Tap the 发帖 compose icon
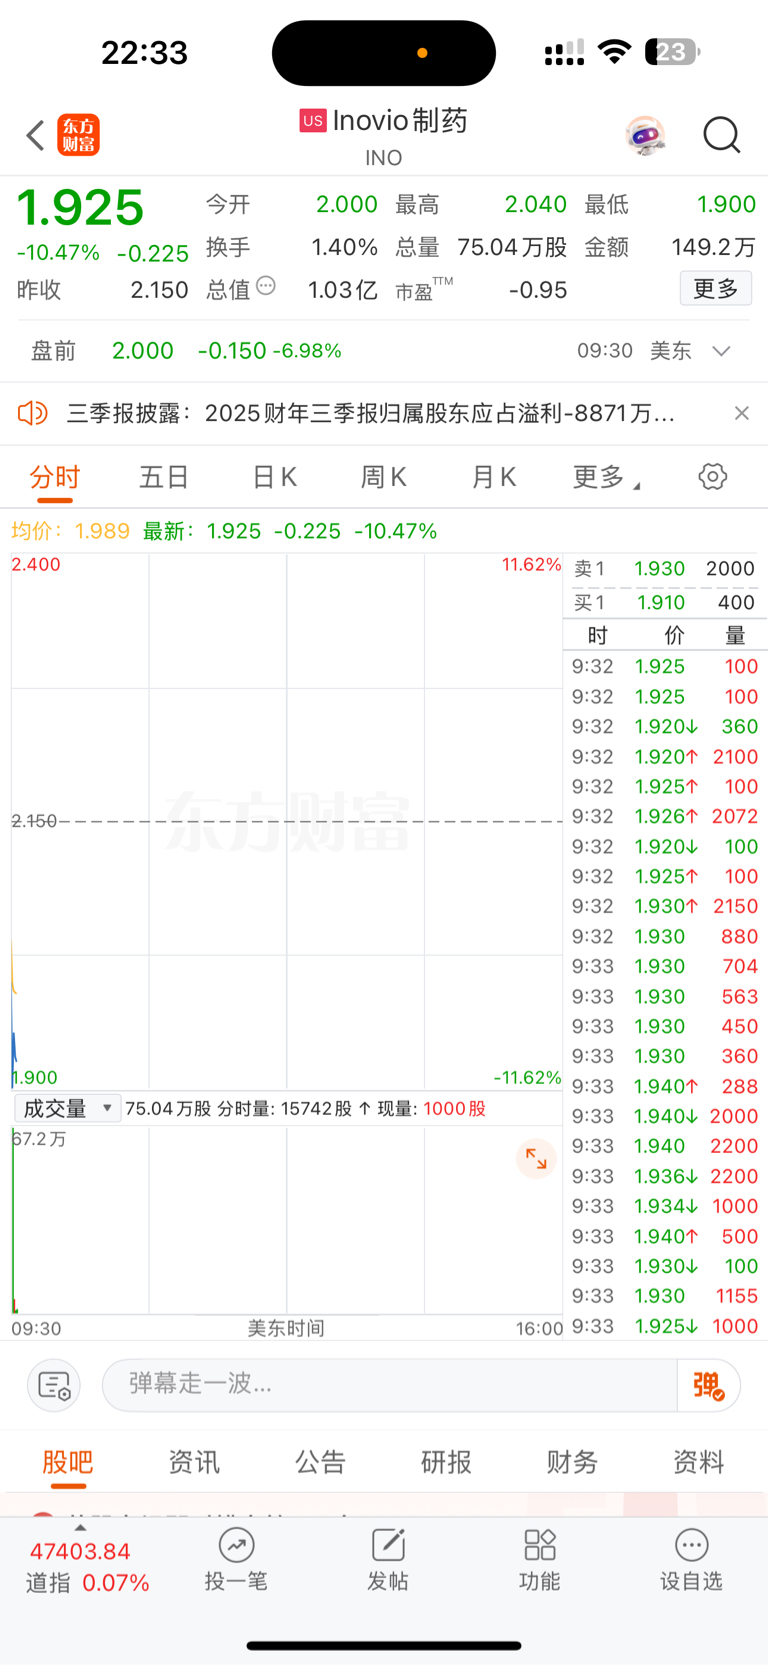The width and height of the screenshot is (768, 1665). 388,1560
